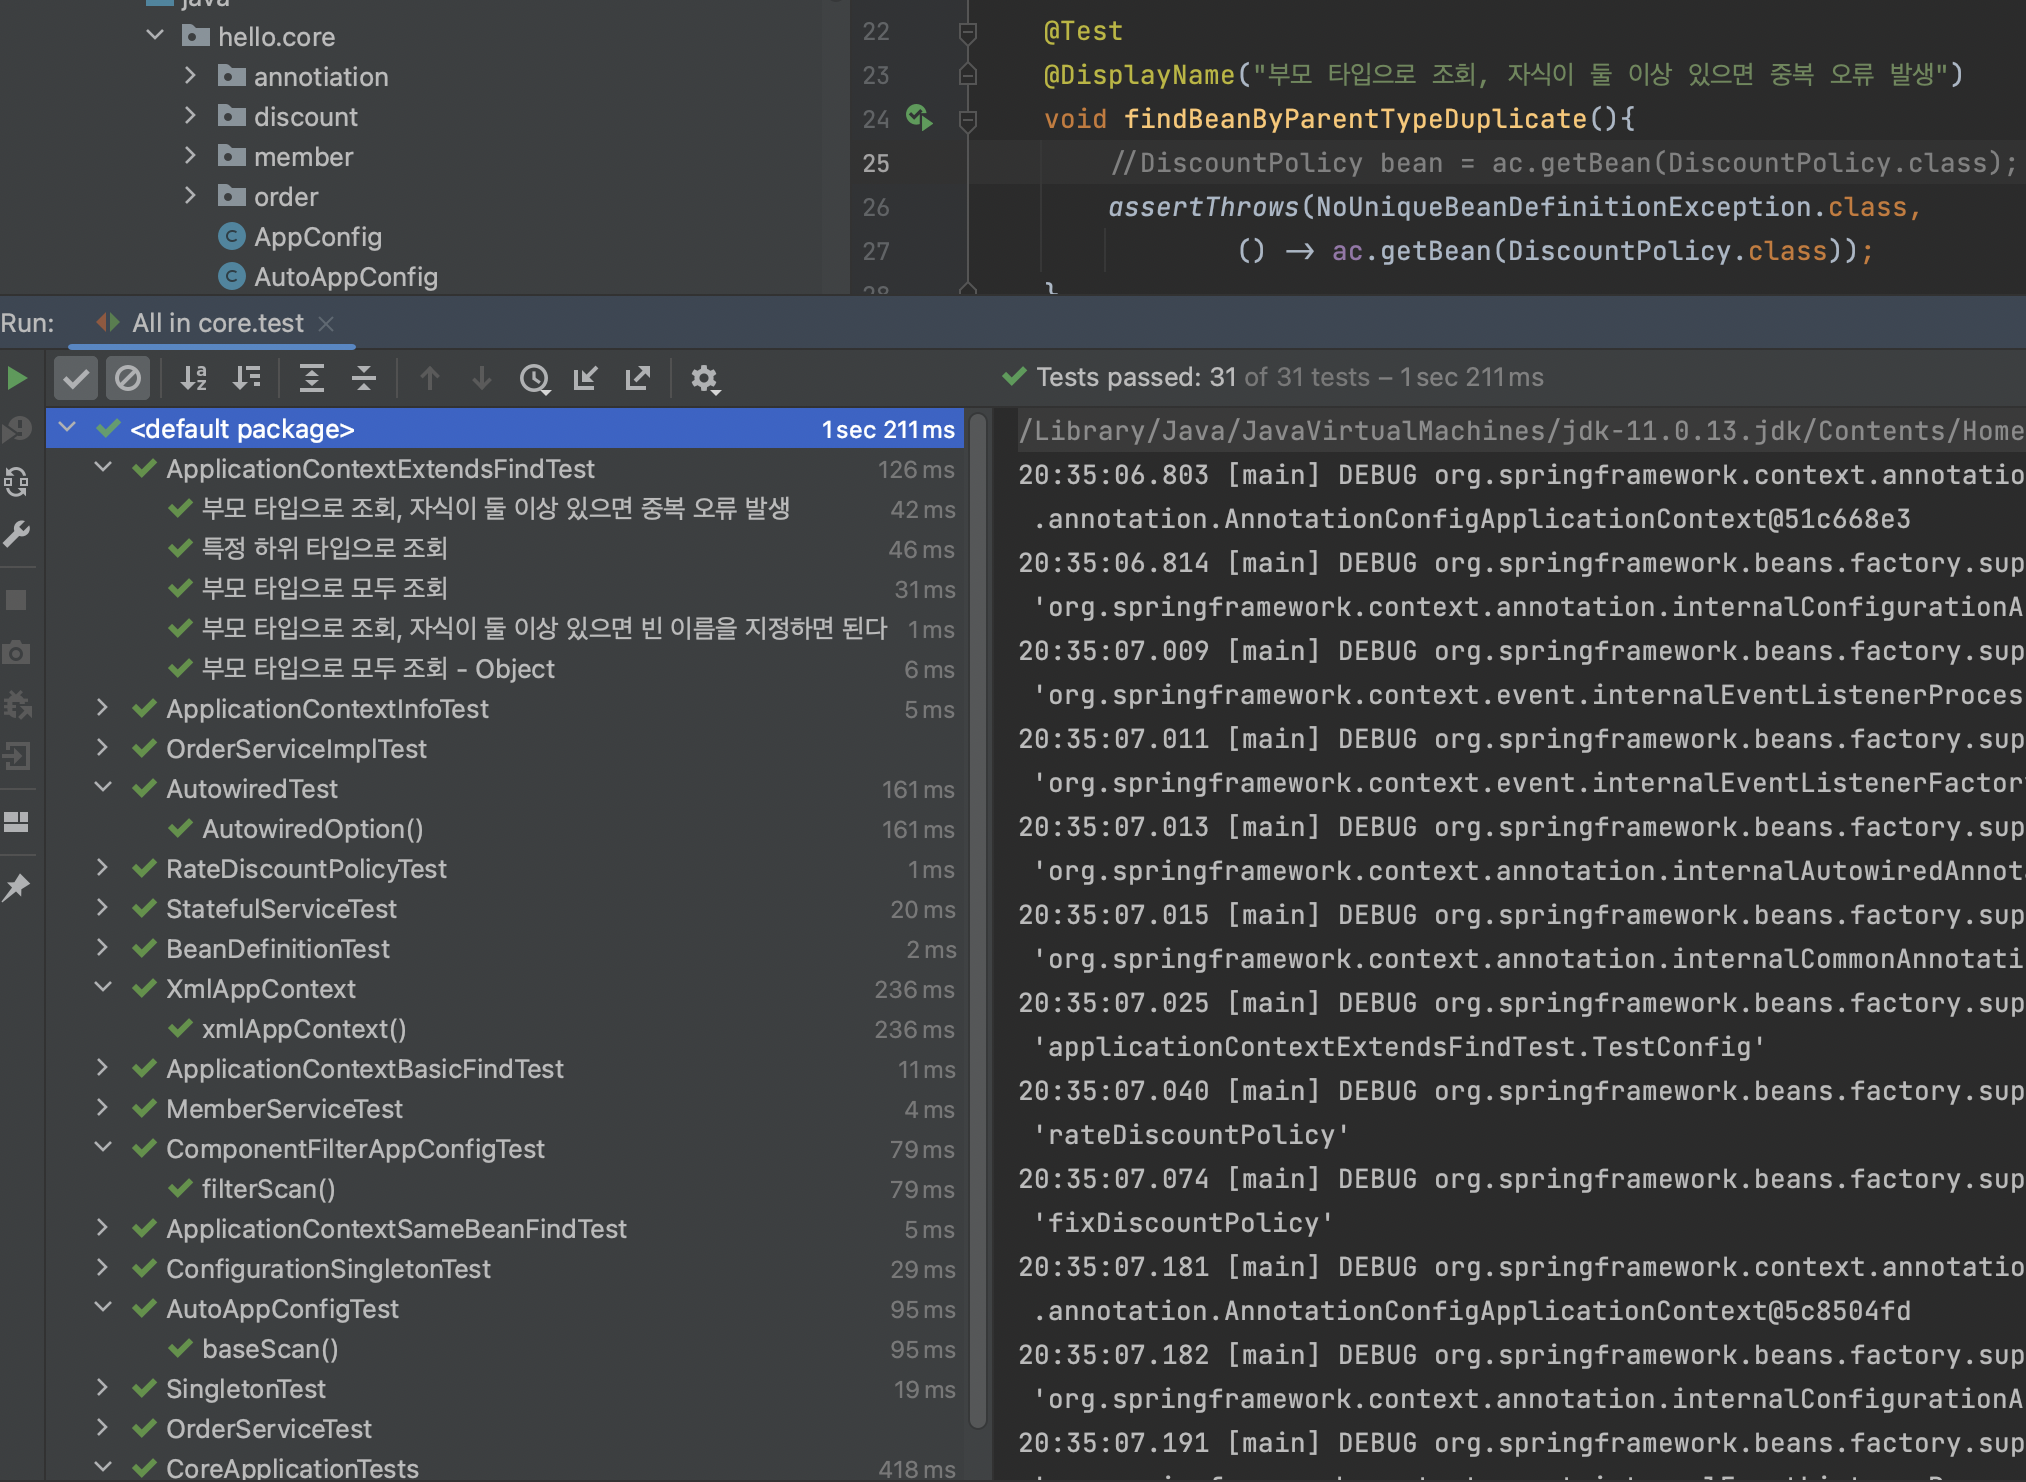Expand the member package folder
Viewport: 2026px width, 1482px height.
click(190, 156)
